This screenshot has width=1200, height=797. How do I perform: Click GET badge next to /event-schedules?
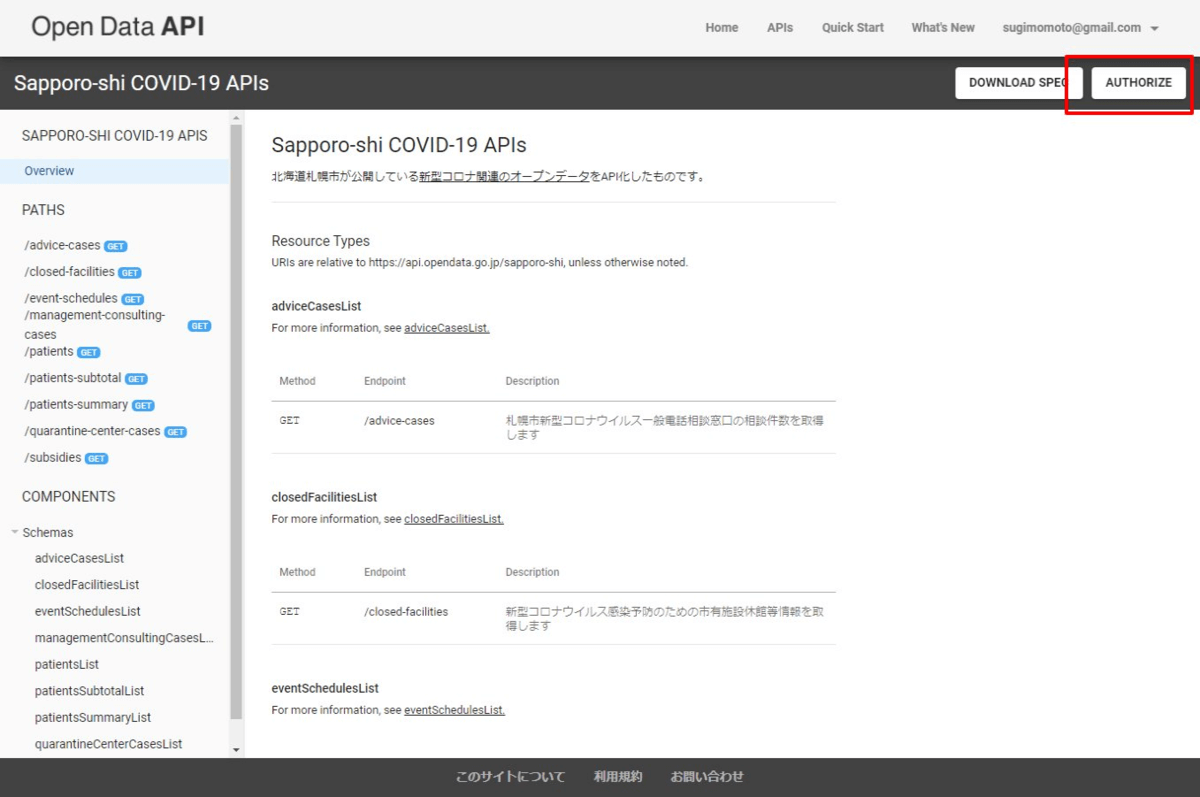(x=133, y=299)
